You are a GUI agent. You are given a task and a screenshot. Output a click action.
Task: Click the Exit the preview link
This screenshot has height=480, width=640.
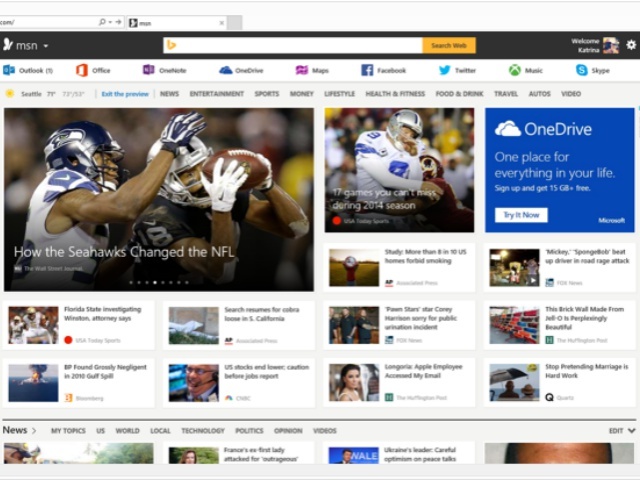point(124,94)
